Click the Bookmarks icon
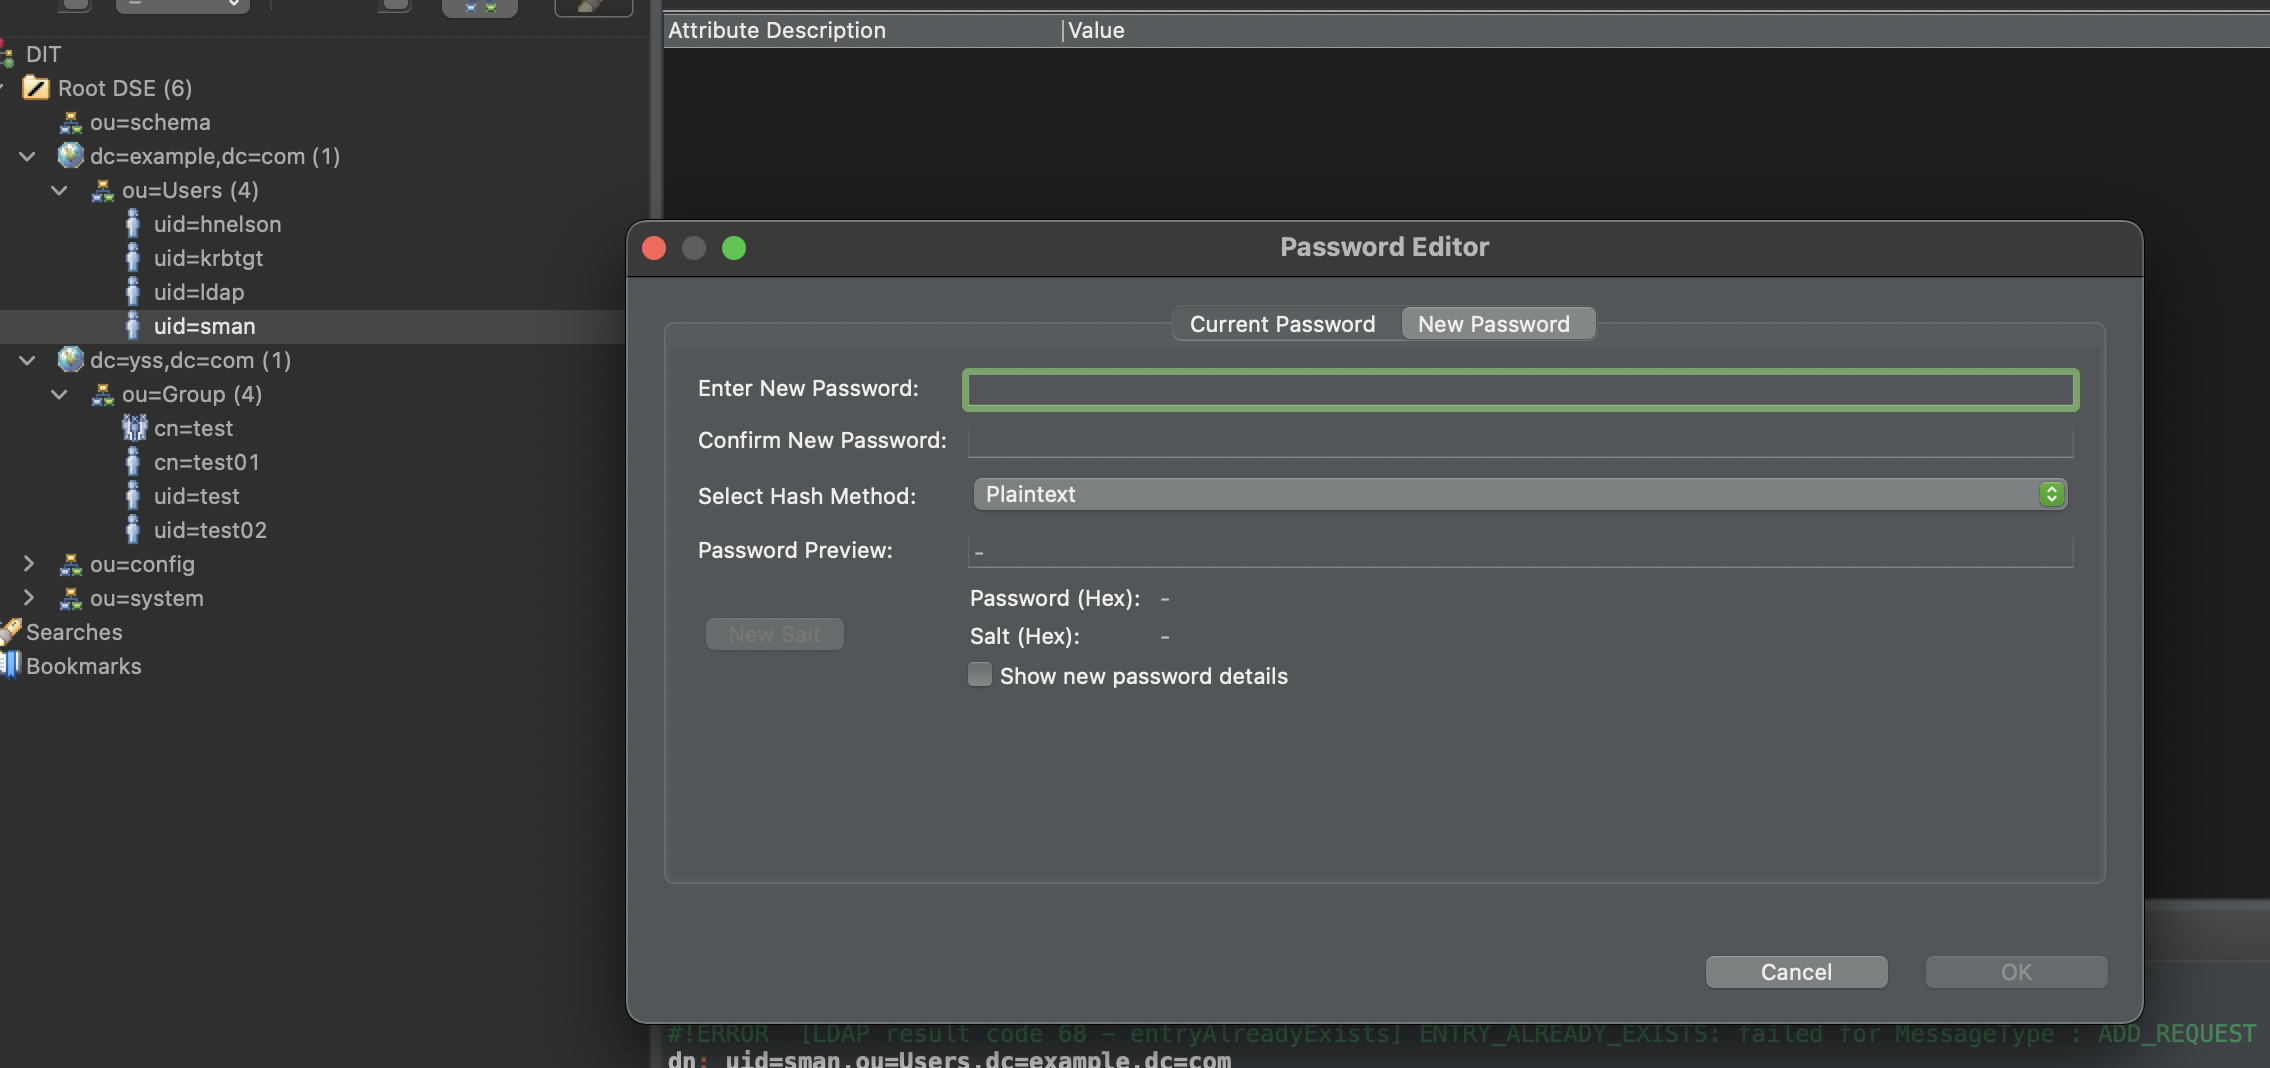The height and width of the screenshot is (1068, 2270). (10, 665)
